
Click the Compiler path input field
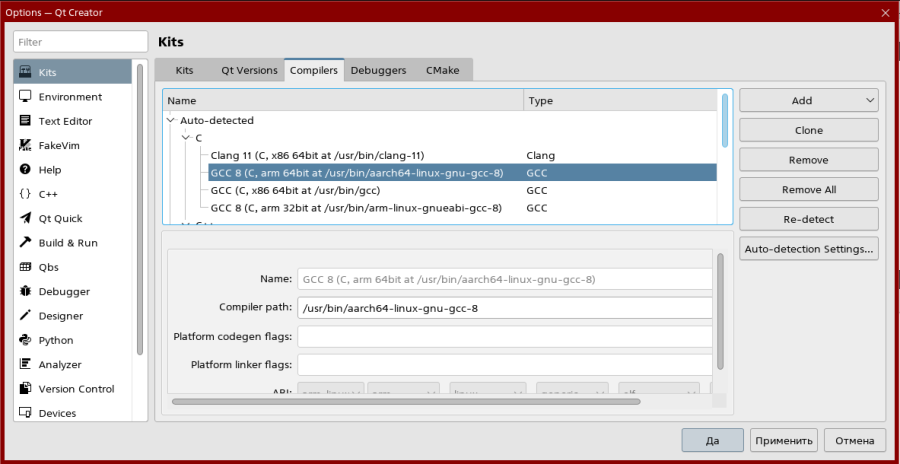[504, 308]
